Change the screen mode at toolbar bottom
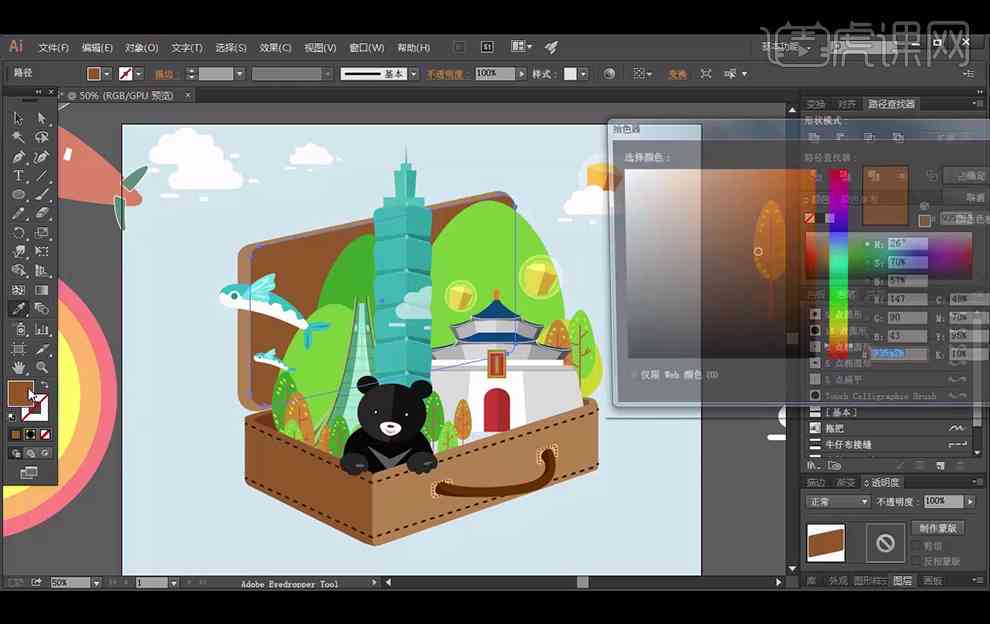Image resolution: width=990 pixels, height=624 pixels. pos(28,473)
